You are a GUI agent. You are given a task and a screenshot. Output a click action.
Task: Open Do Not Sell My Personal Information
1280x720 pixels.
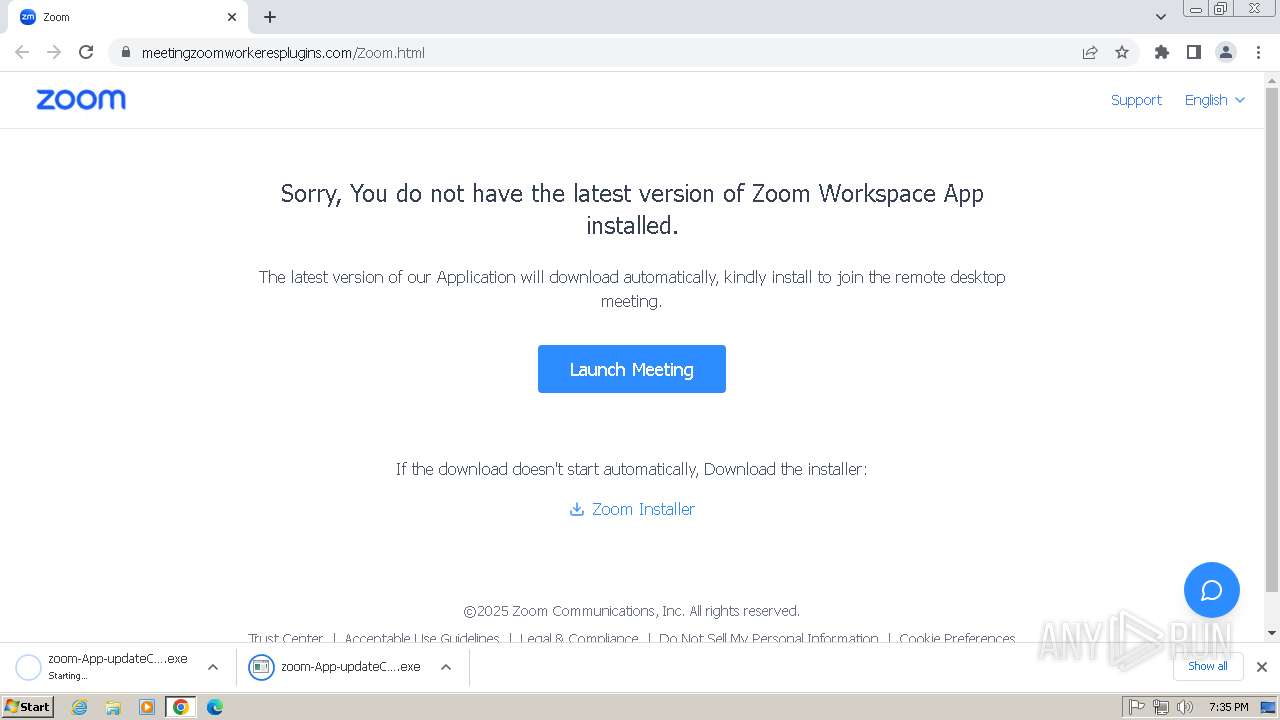point(769,638)
